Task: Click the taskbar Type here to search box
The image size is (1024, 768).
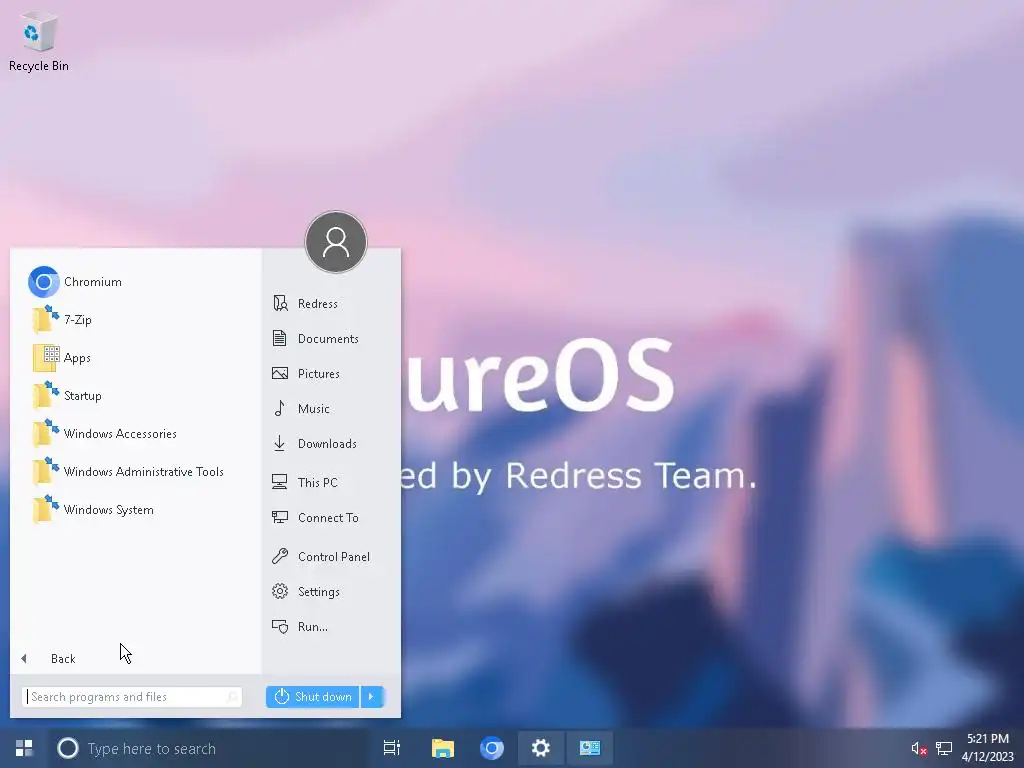Action: [x=208, y=748]
